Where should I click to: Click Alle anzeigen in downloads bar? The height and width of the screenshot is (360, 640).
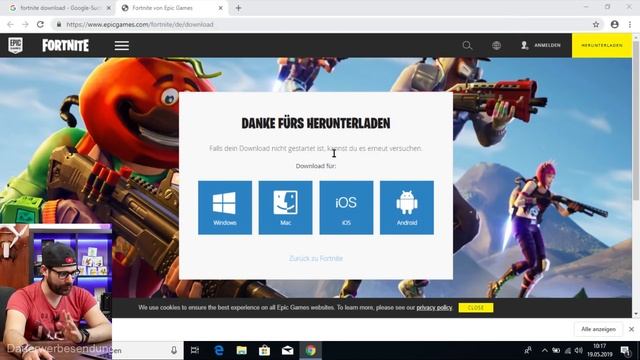tap(598, 329)
